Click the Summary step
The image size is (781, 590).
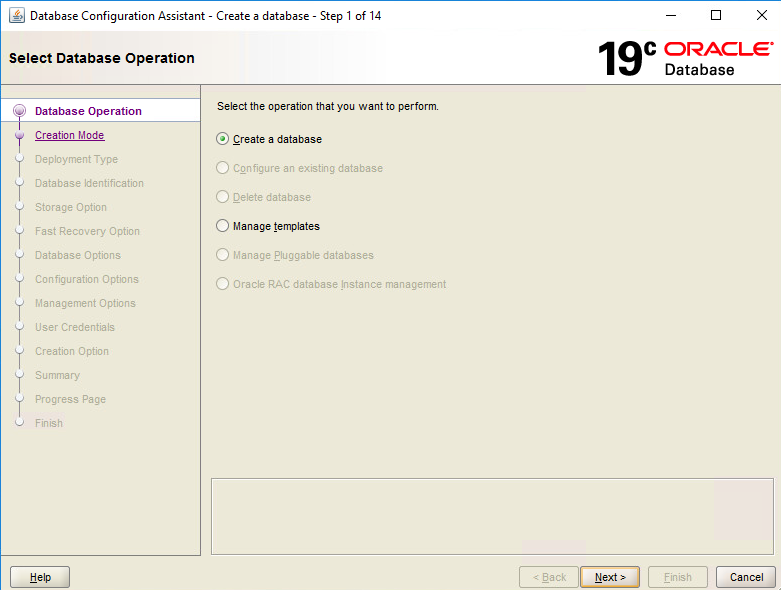point(57,375)
